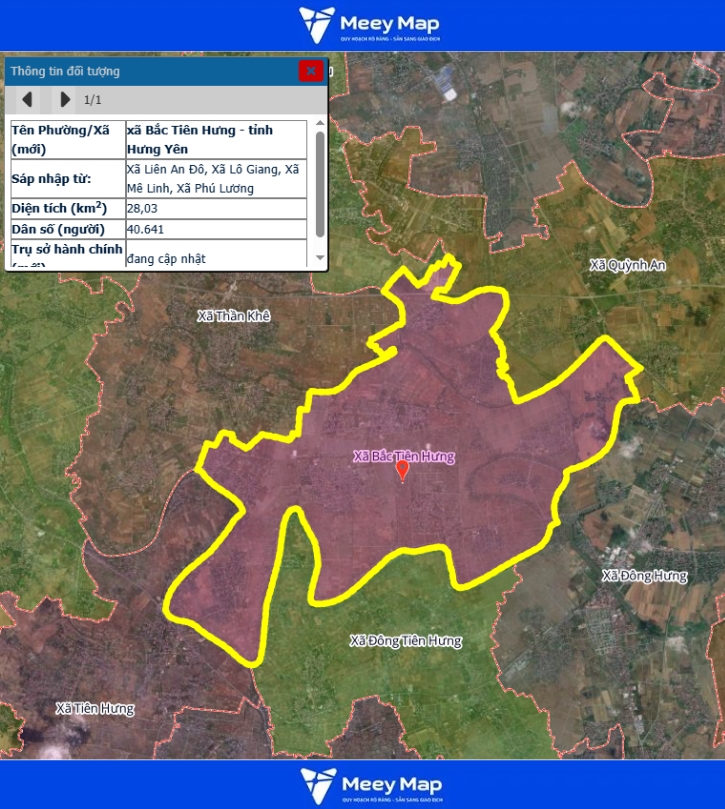This screenshot has width=725, height=809.
Task: Close the Thông tin đối tượng panel
Action: 312,71
